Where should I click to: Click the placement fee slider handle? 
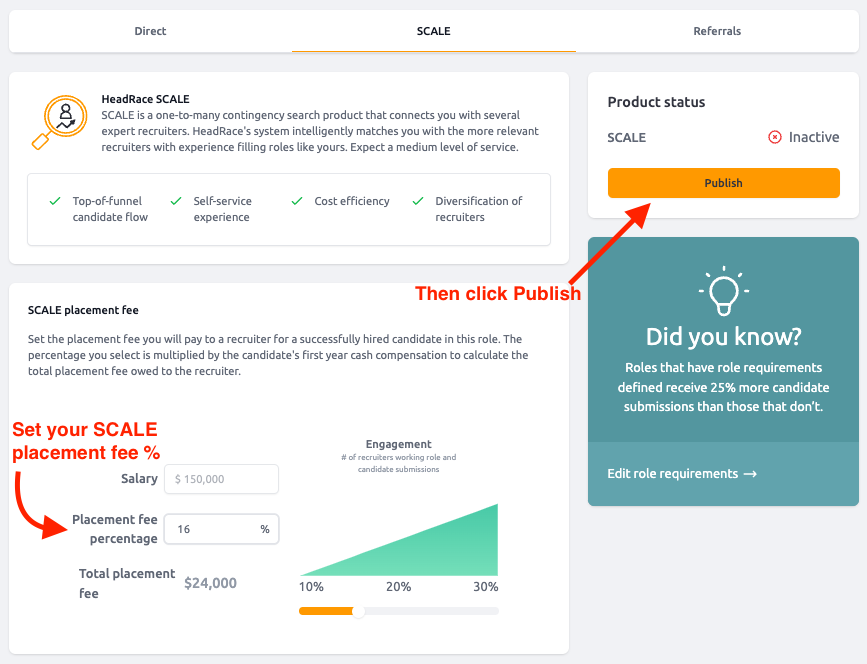click(358, 611)
